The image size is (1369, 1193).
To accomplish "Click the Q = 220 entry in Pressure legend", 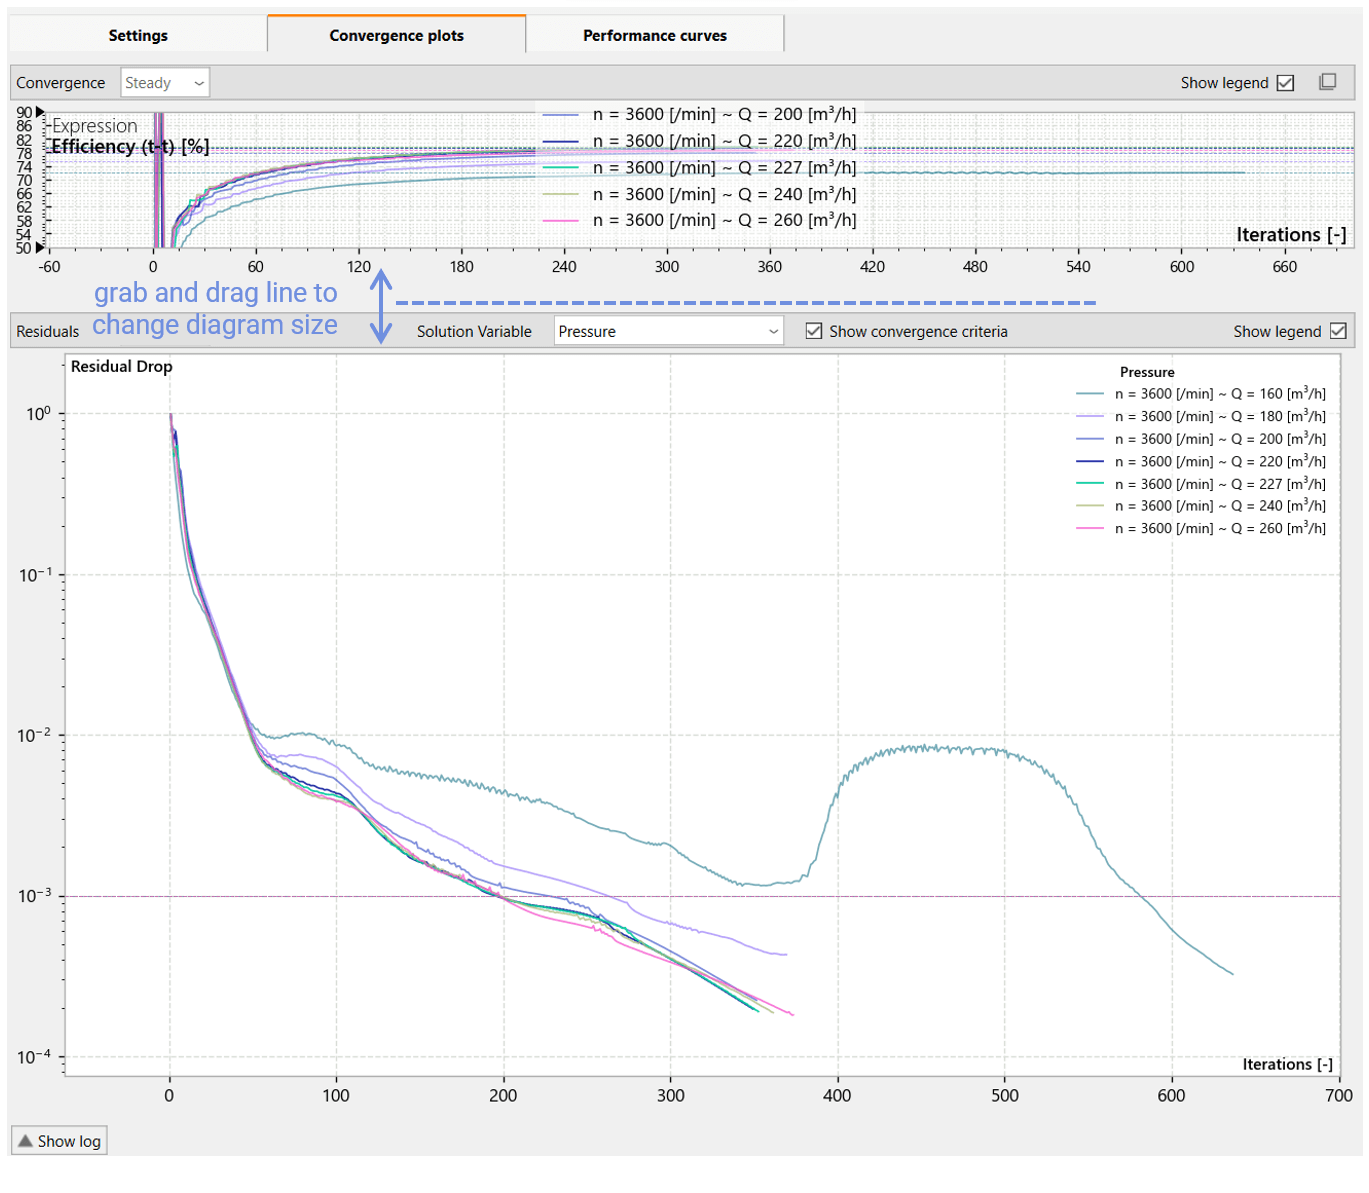I will (1201, 461).
